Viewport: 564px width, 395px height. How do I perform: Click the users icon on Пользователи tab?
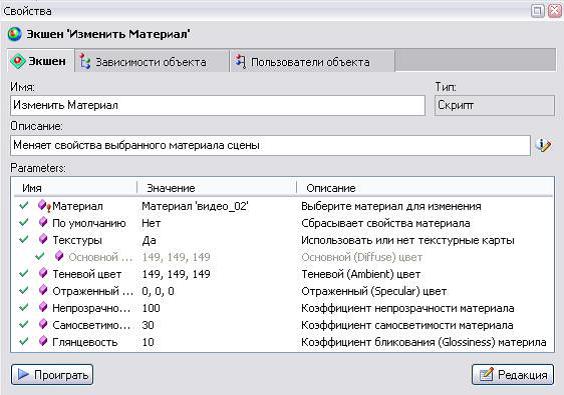(241, 62)
